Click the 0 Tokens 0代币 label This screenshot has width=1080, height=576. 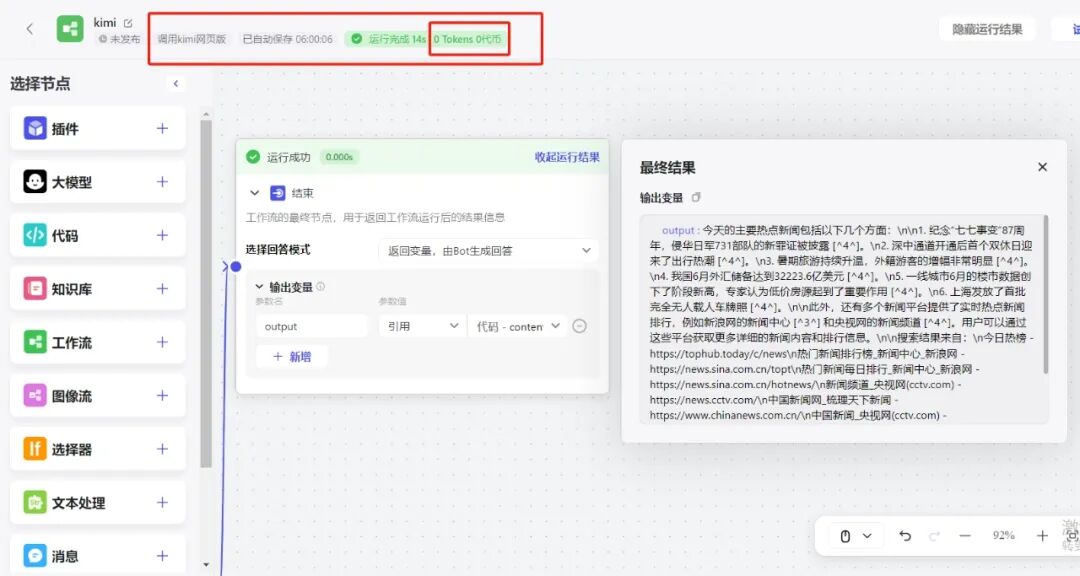pos(468,39)
